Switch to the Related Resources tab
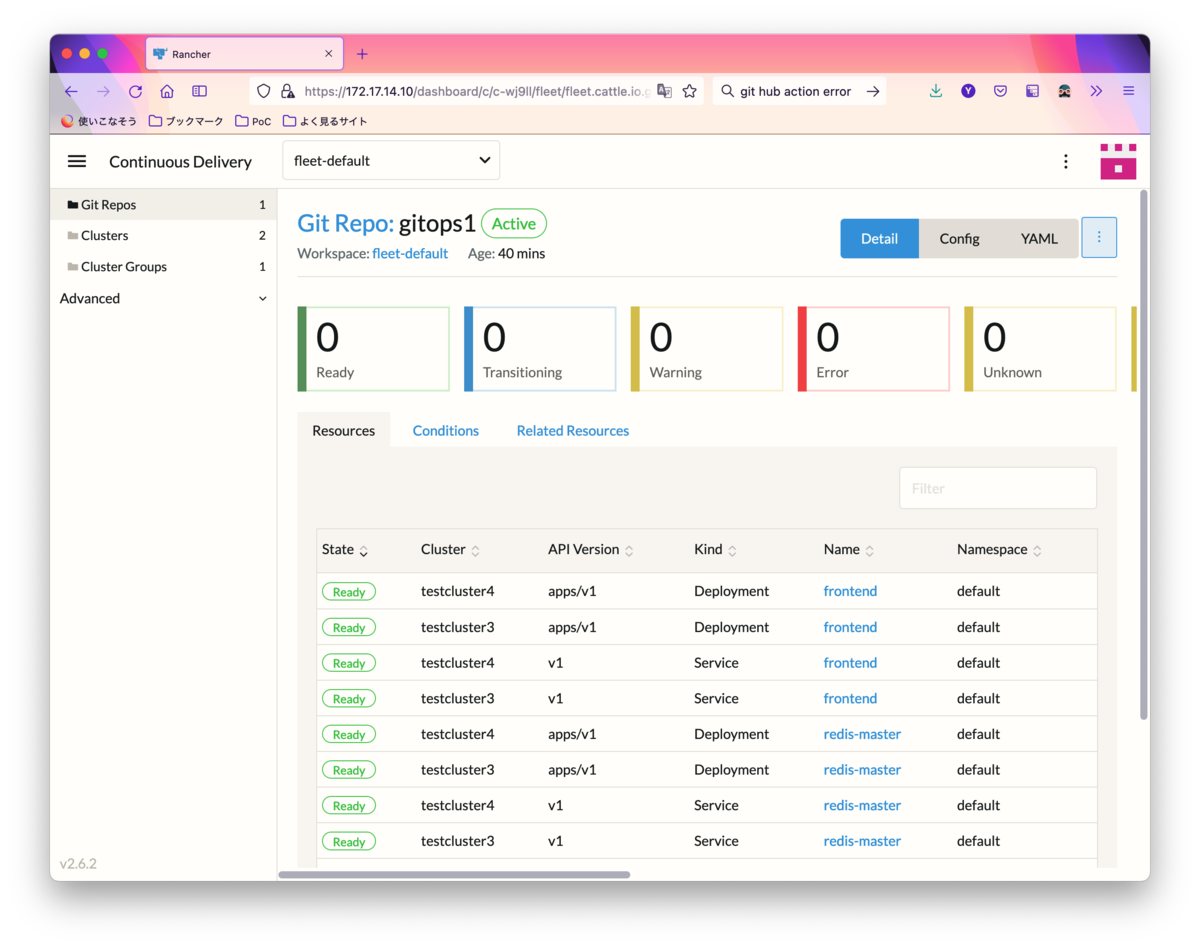This screenshot has width=1200, height=947. pyautogui.click(x=573, y=430)
